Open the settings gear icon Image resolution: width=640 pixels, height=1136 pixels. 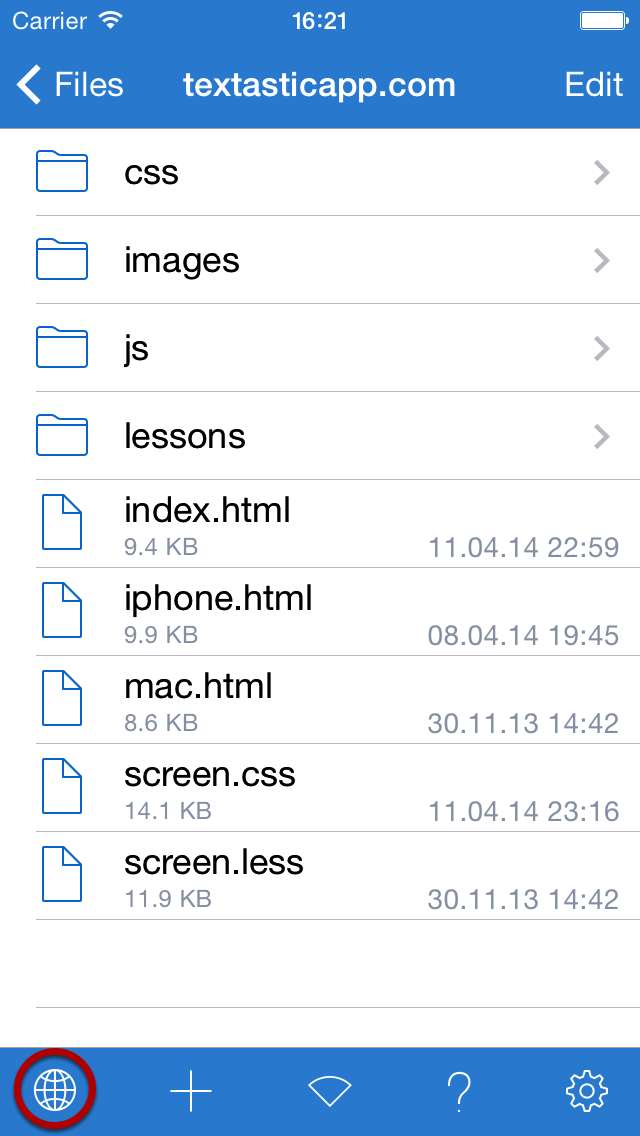(x=586, y=1090)
